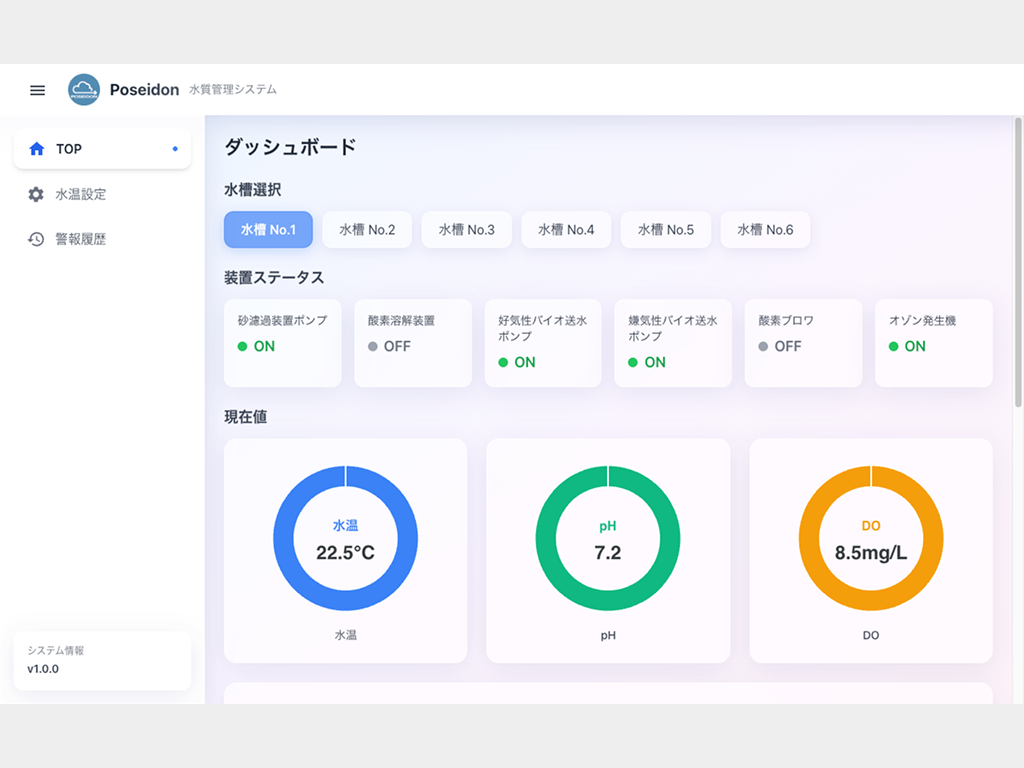Click the 8.5mg/L DO value
This screenshot has height=768, width=1024.
(871, 553)
